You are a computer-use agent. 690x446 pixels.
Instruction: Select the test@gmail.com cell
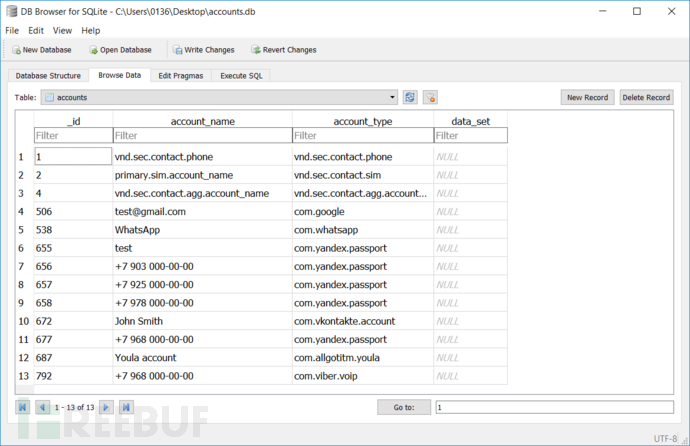[x=203, y=212]
